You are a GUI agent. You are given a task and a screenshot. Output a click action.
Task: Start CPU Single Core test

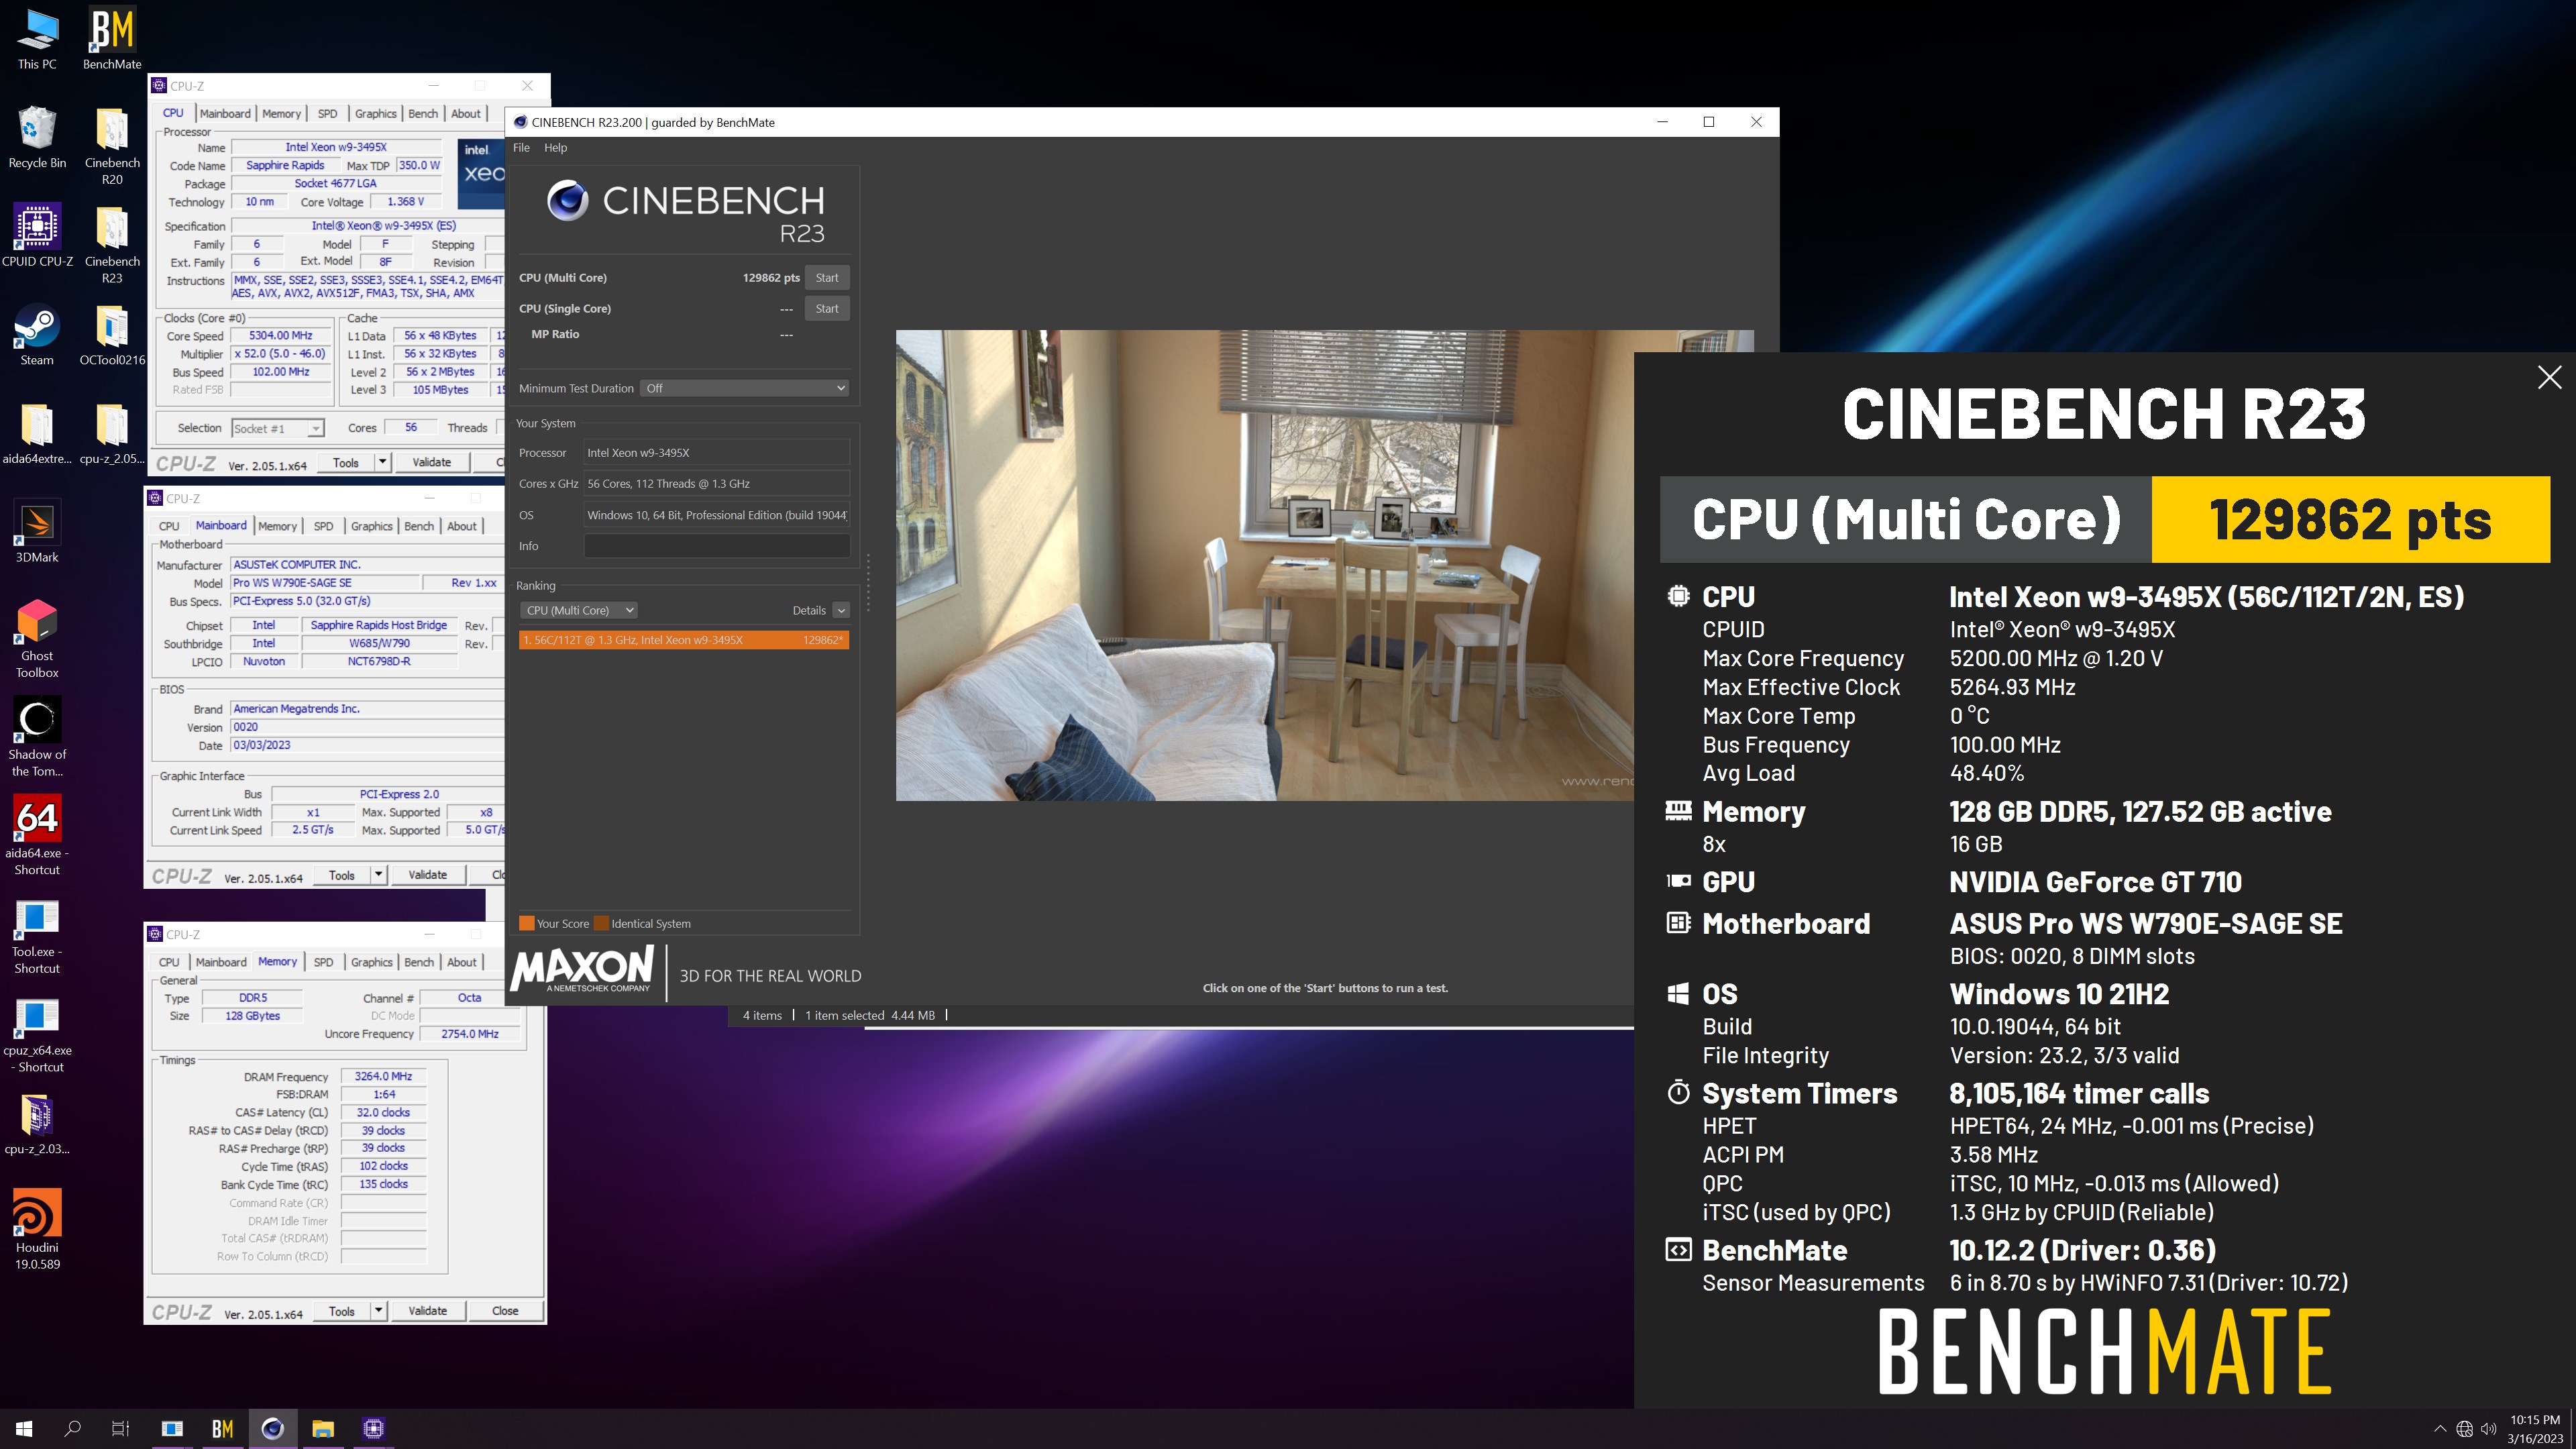(x=827, y=309)
